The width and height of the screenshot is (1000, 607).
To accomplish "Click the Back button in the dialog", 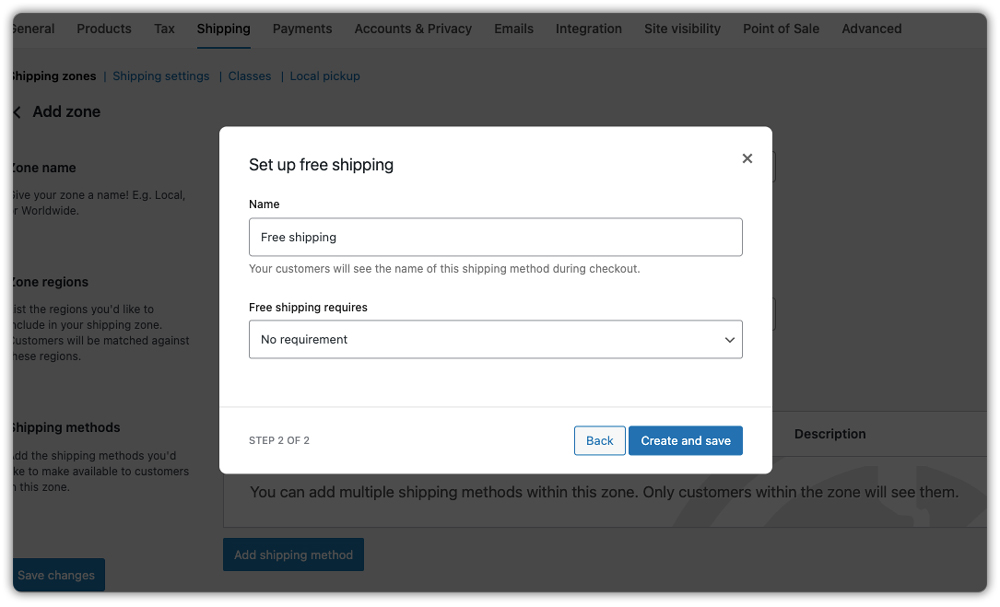I will point(599,440).
